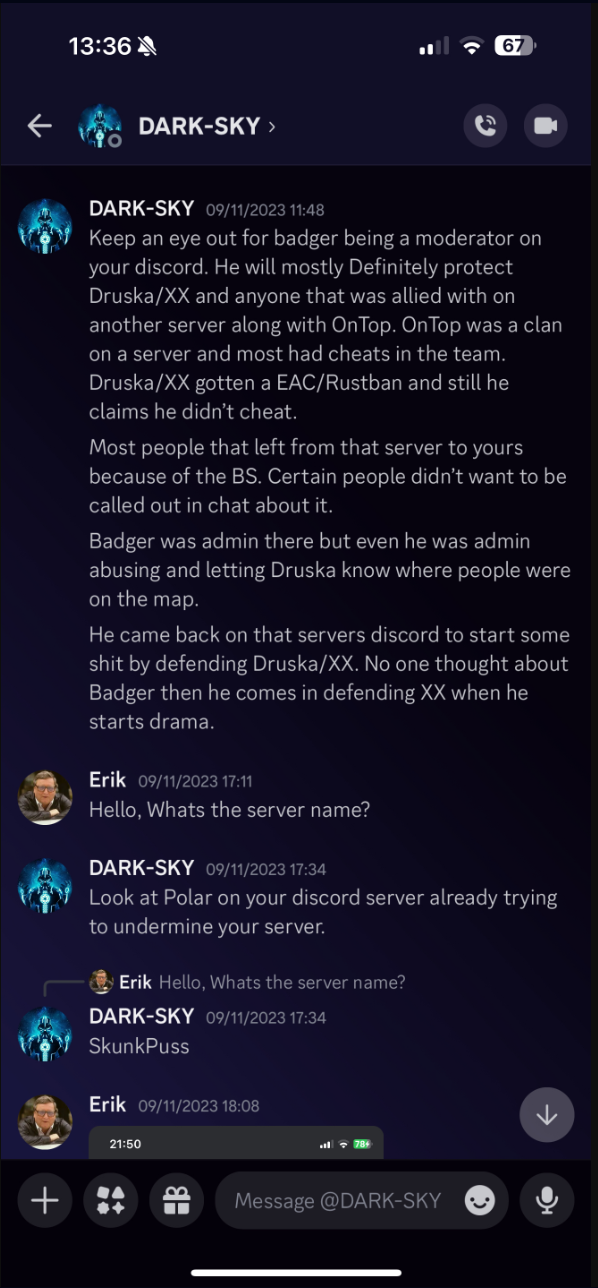Tap the microphone voice message button
This screenshot has height=1288, width=598.
click(x=547, y=1201)
